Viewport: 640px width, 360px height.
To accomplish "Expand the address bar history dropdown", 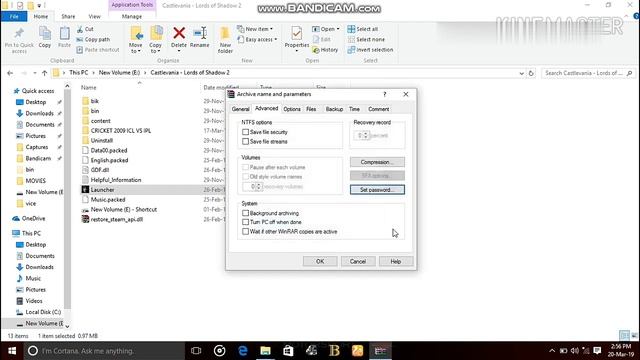I will (x=521, y=73).
